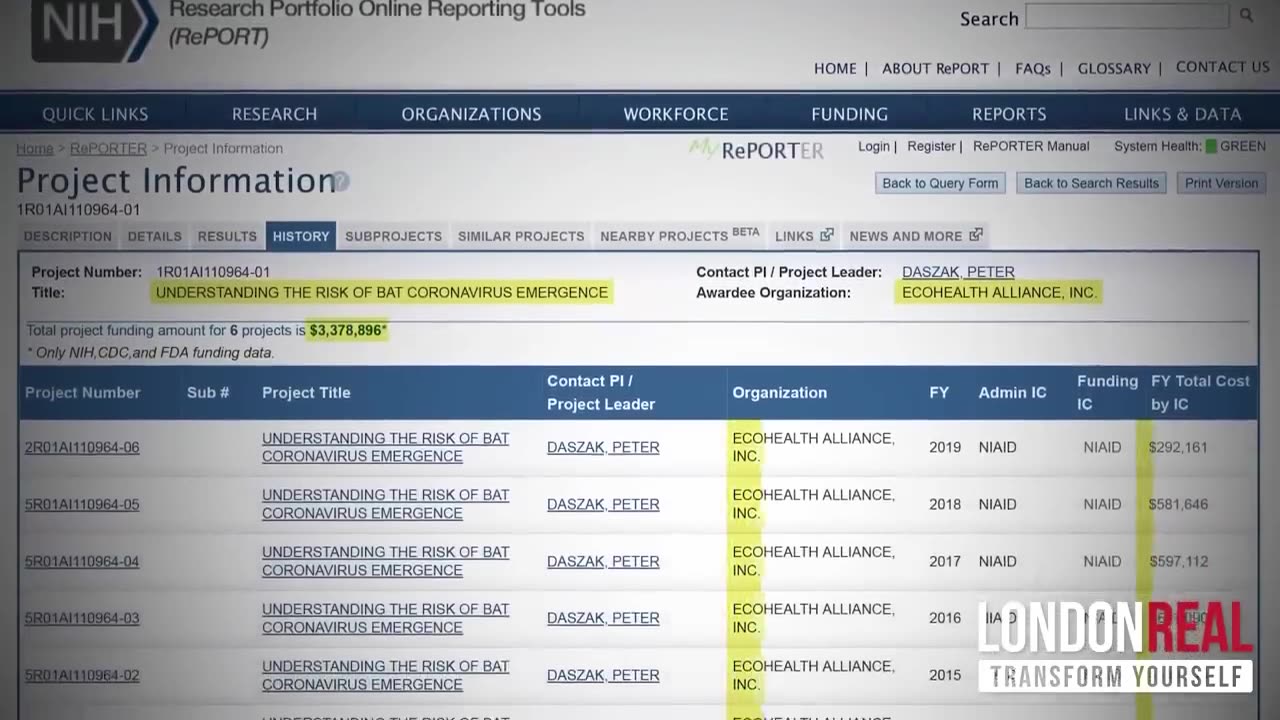Click the My RePORTER logo

[756, 150]
